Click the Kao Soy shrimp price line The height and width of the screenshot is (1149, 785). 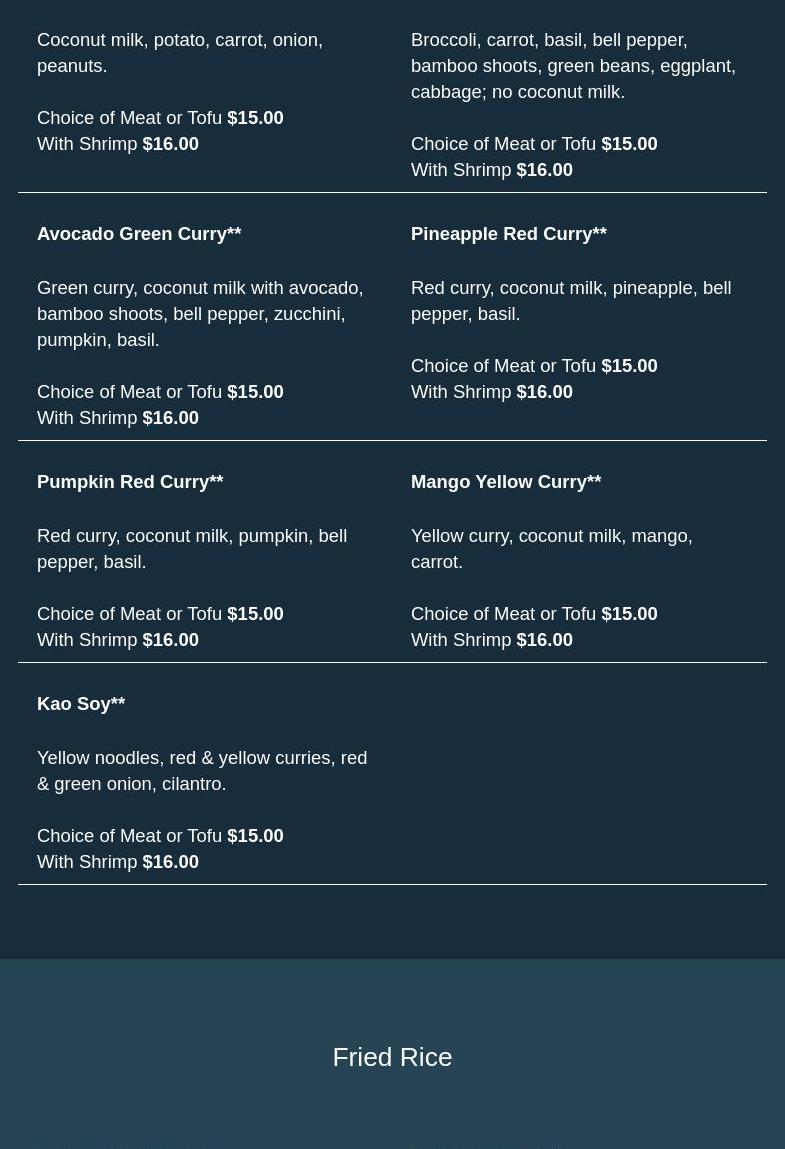pyautogui.click(x=118, y=862)
